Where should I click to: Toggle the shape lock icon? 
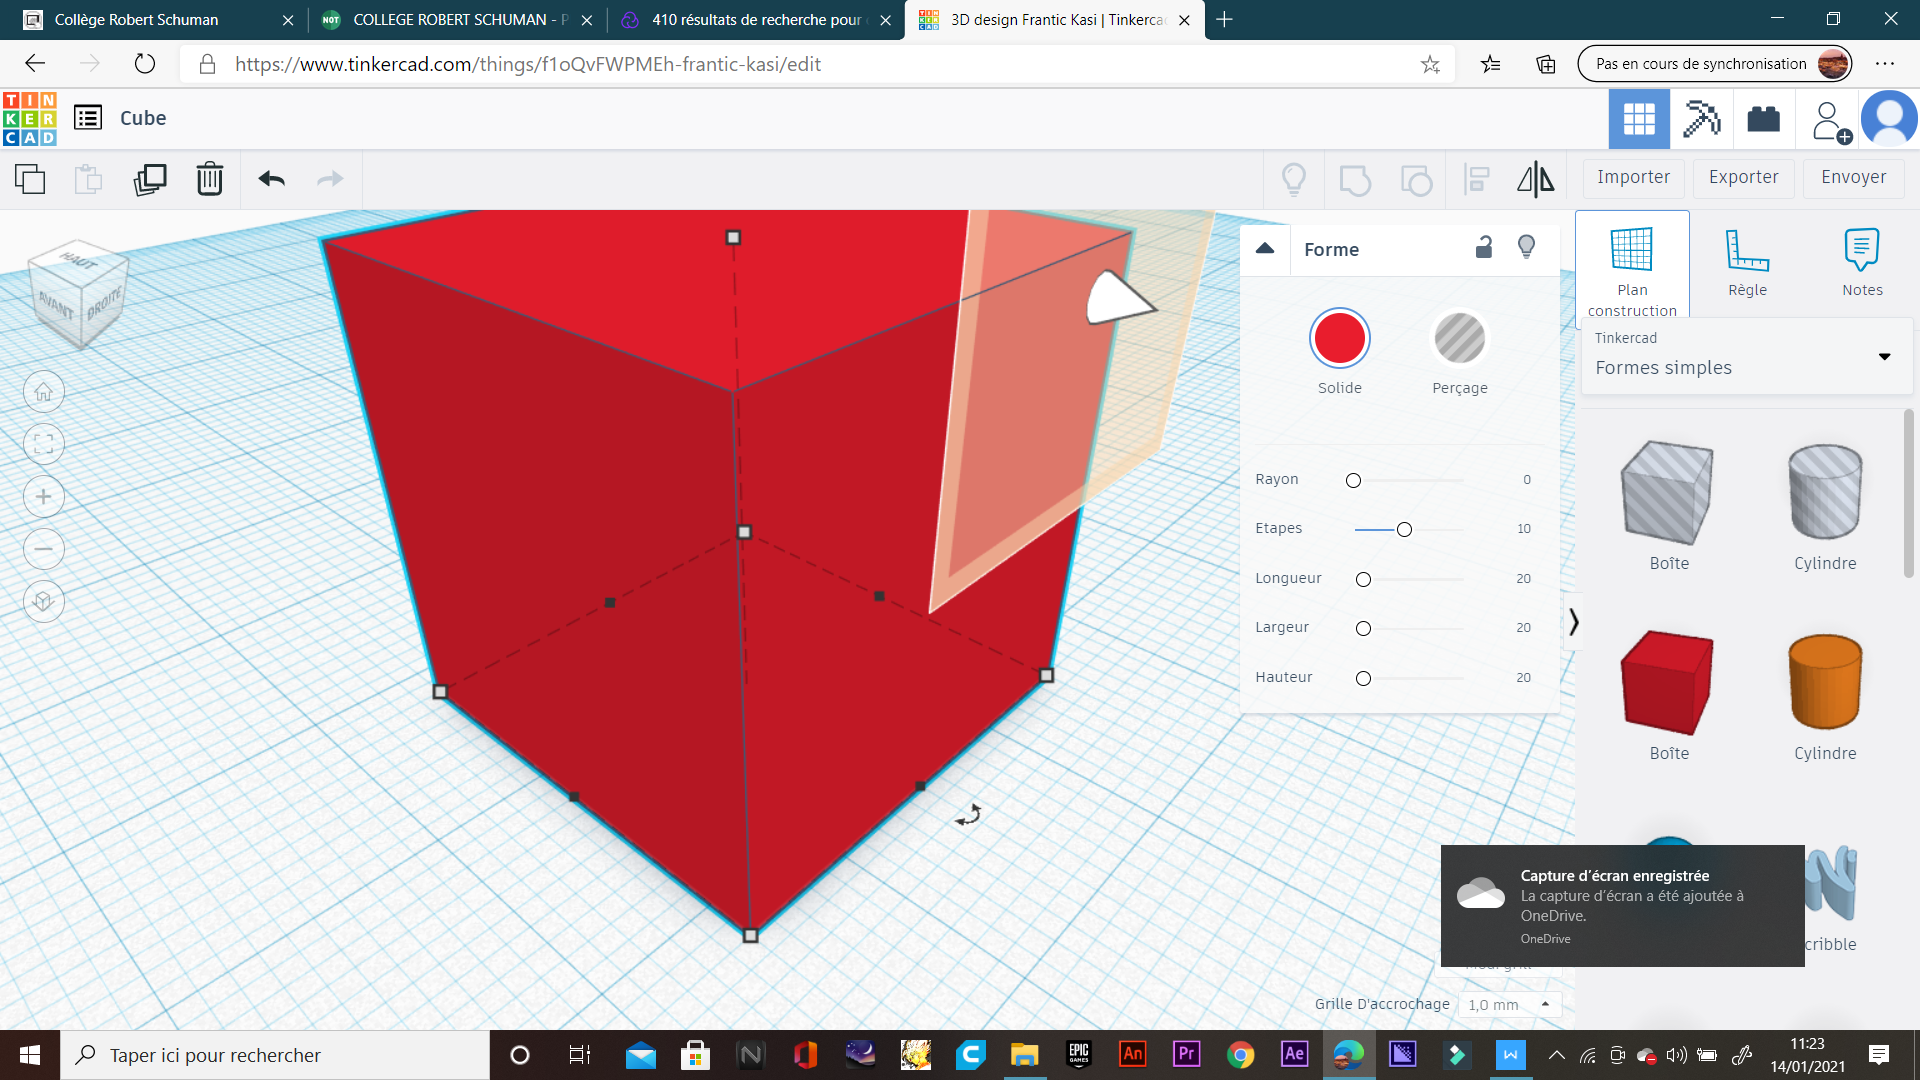pos(1484,248)
